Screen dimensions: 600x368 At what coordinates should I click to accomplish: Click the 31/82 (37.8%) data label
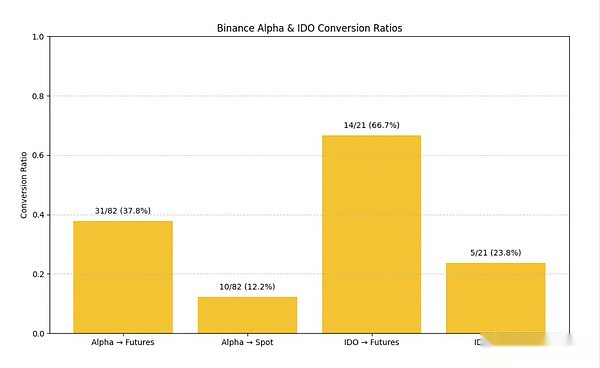(123, 211)
